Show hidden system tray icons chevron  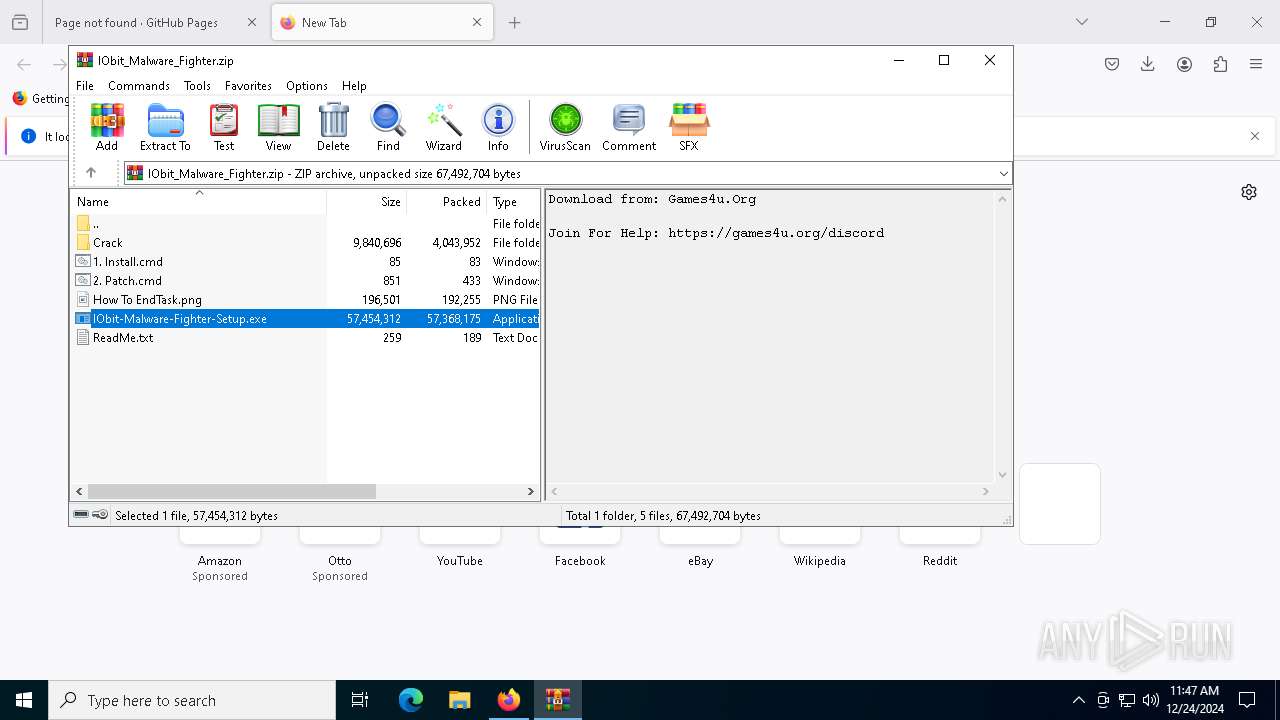tap(1078, 700)
